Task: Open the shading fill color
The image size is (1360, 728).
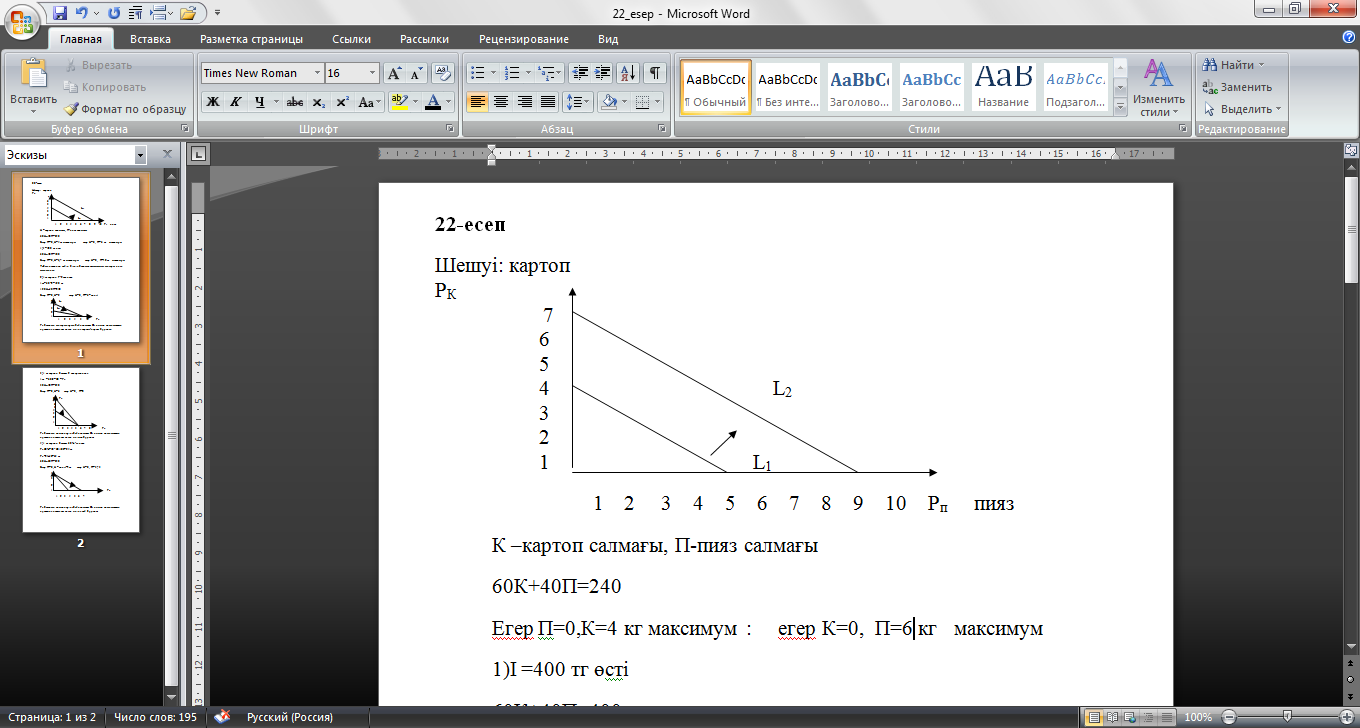Action: coord(610,102)
